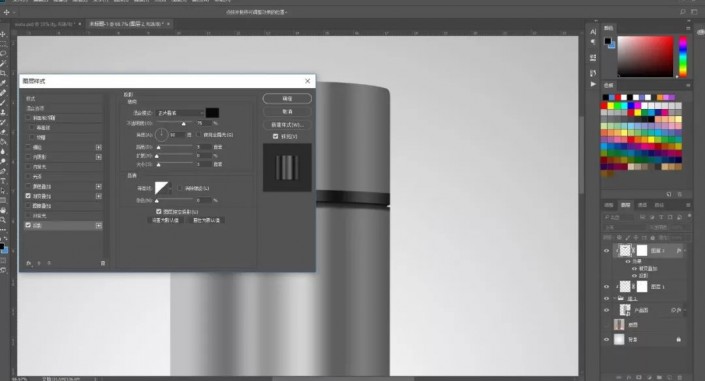Collapse the group folder in the Layers panel
This screenshot has height=381, width=705.
(x=615, y=298)
